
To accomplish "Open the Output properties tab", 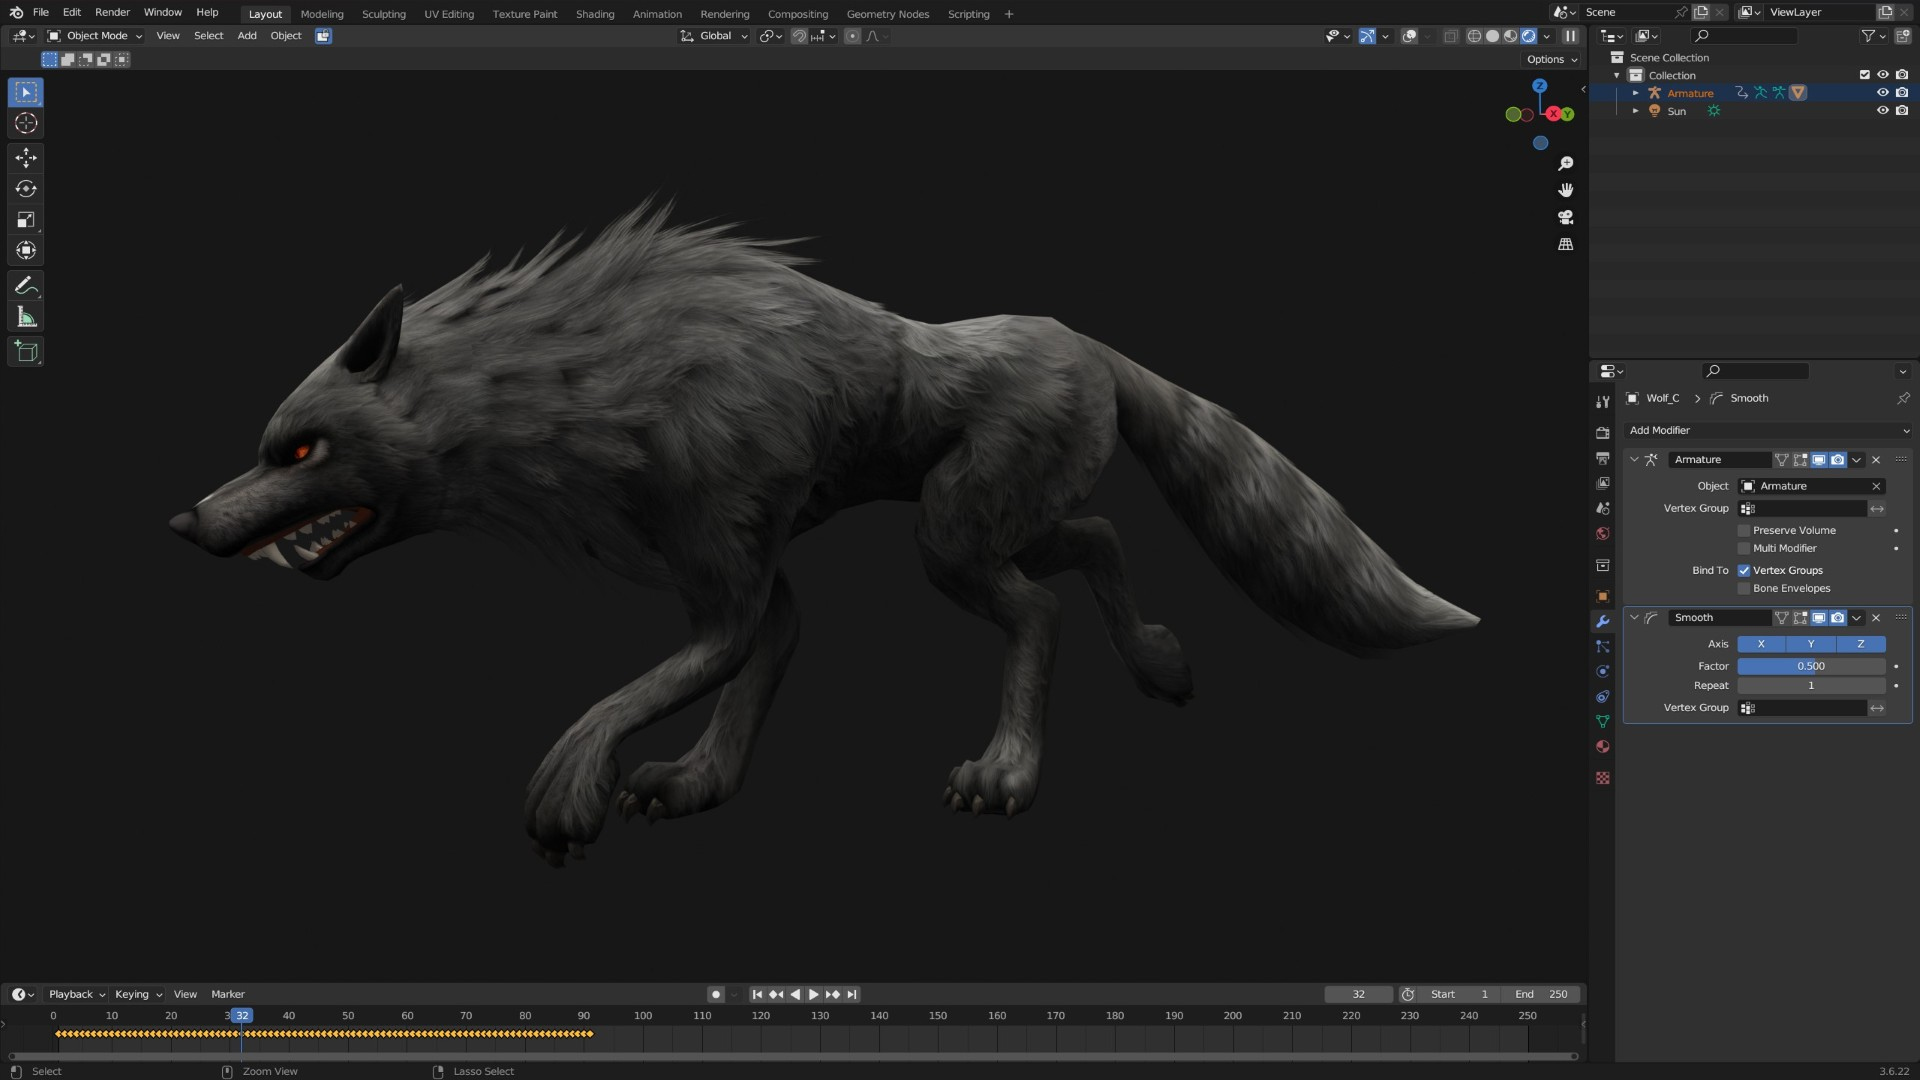I will click(x=1603, y=458).
